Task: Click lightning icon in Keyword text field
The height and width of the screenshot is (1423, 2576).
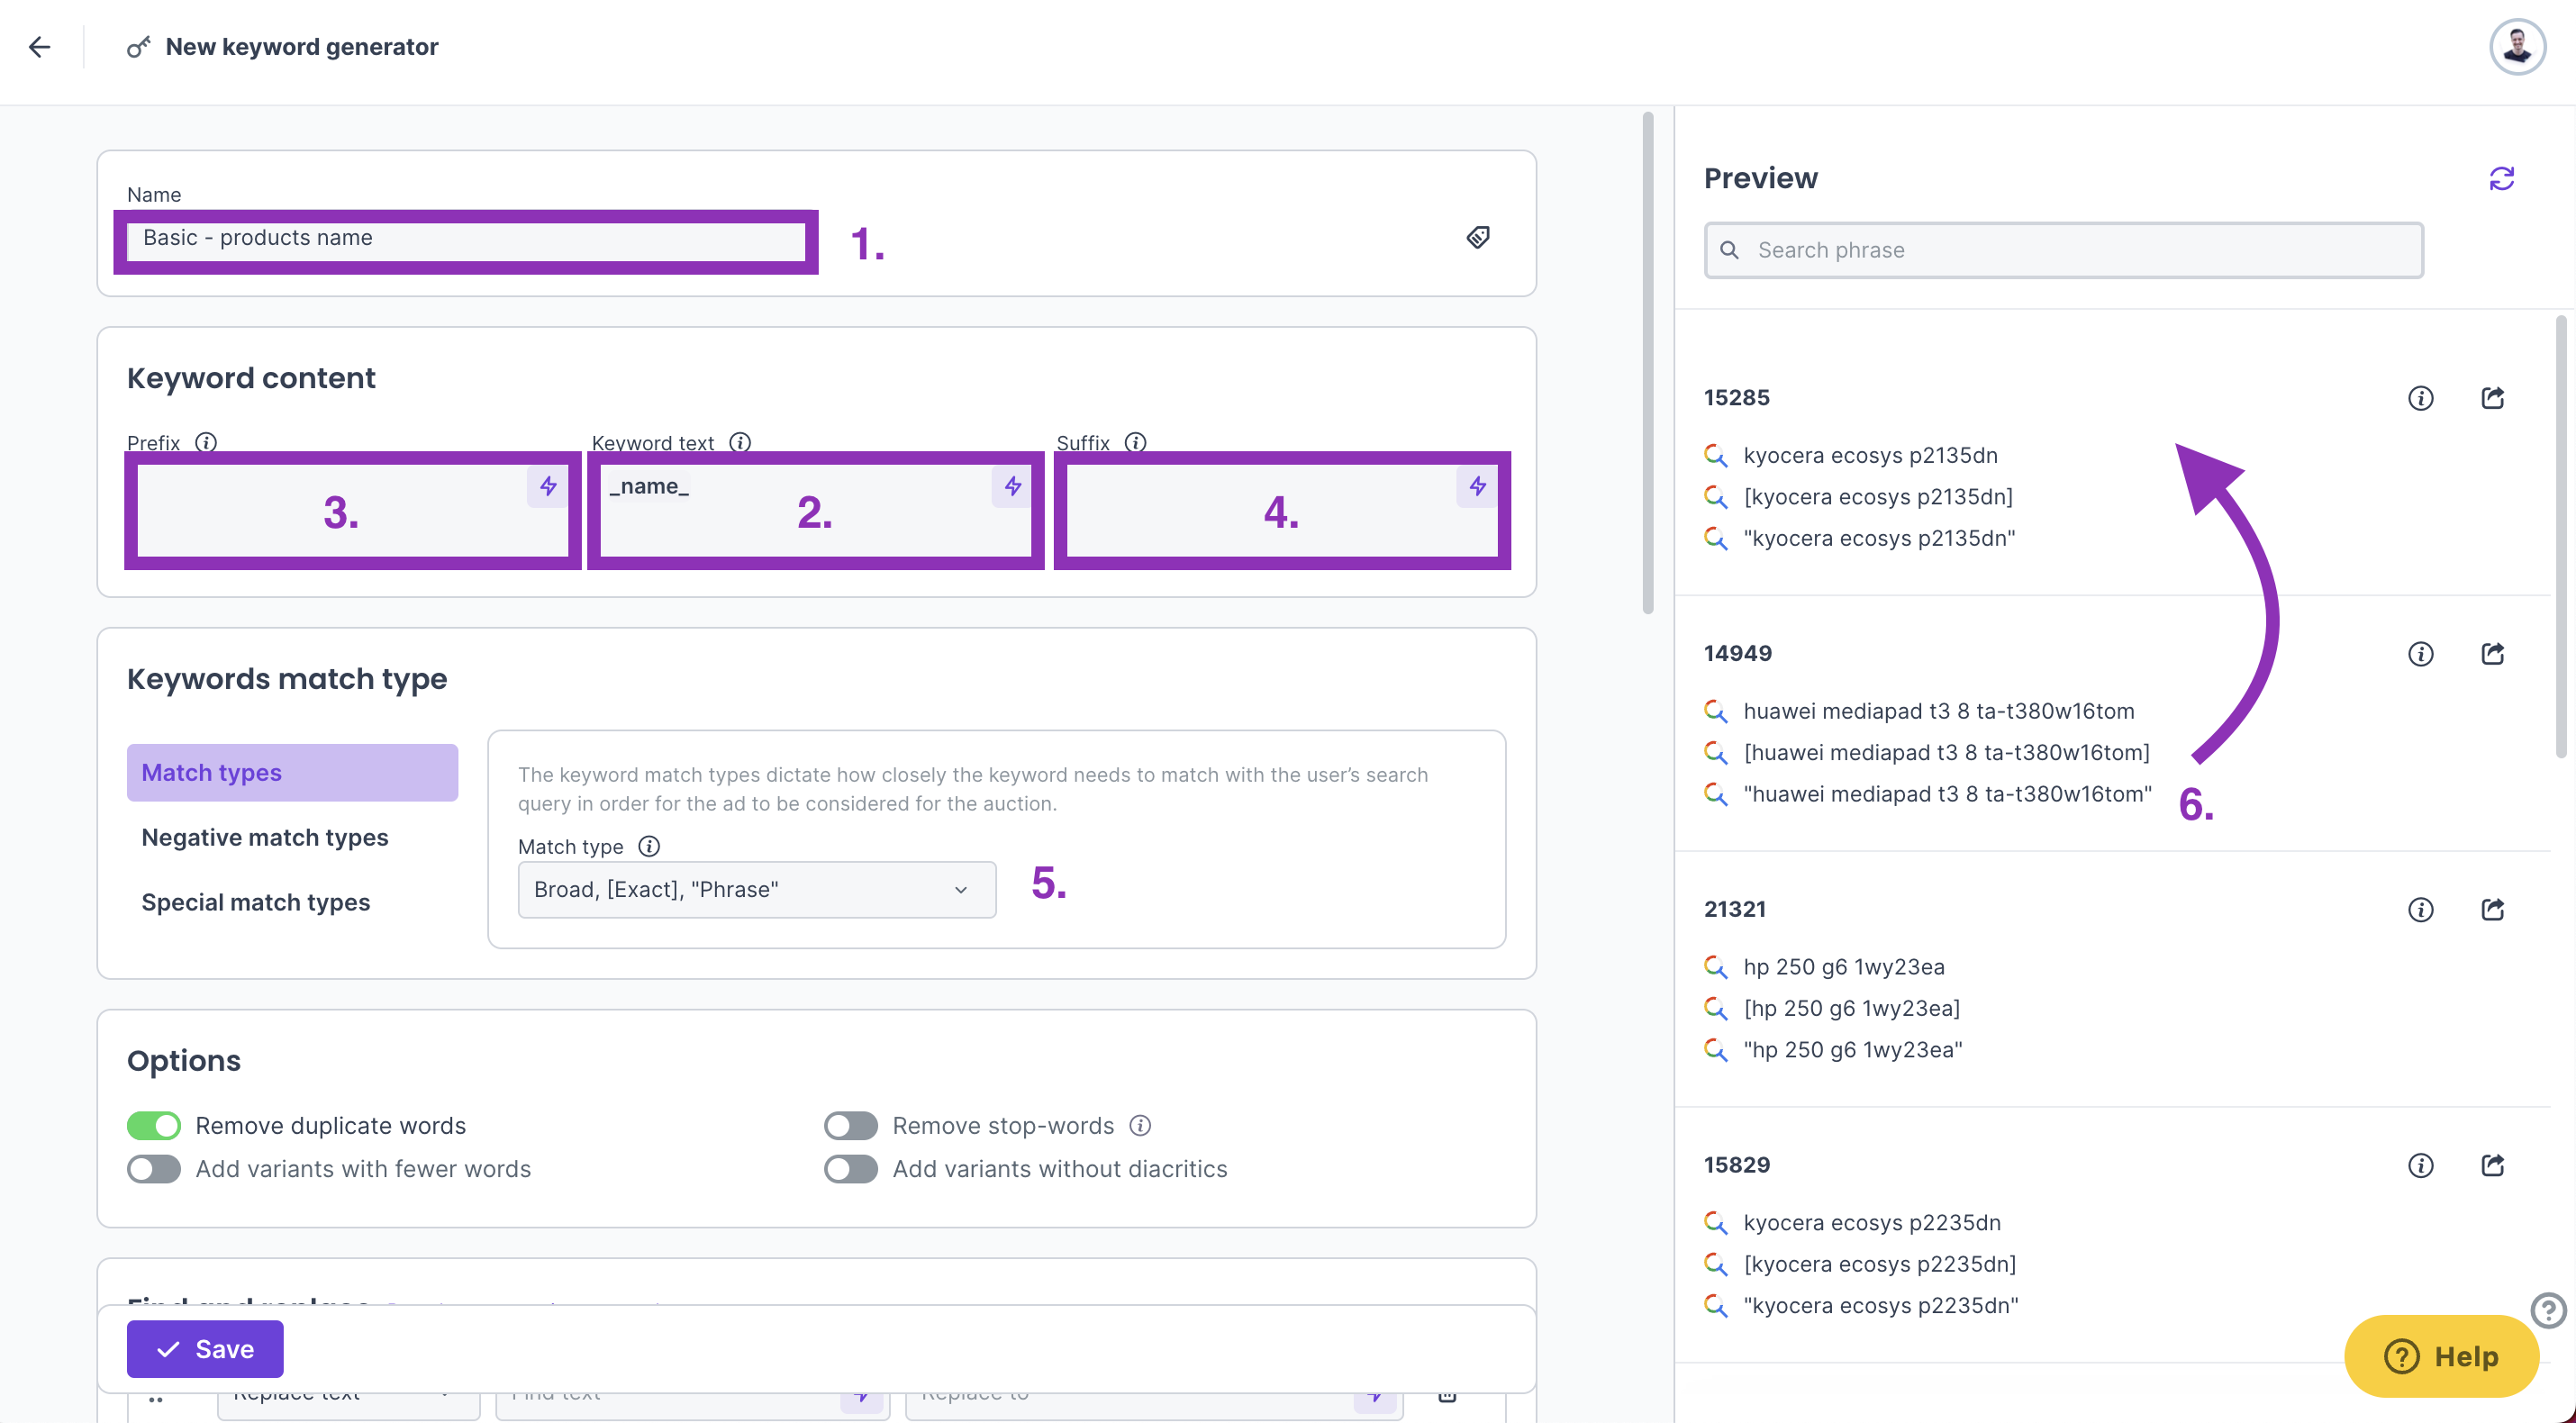Action: [x=1012, y=487]
